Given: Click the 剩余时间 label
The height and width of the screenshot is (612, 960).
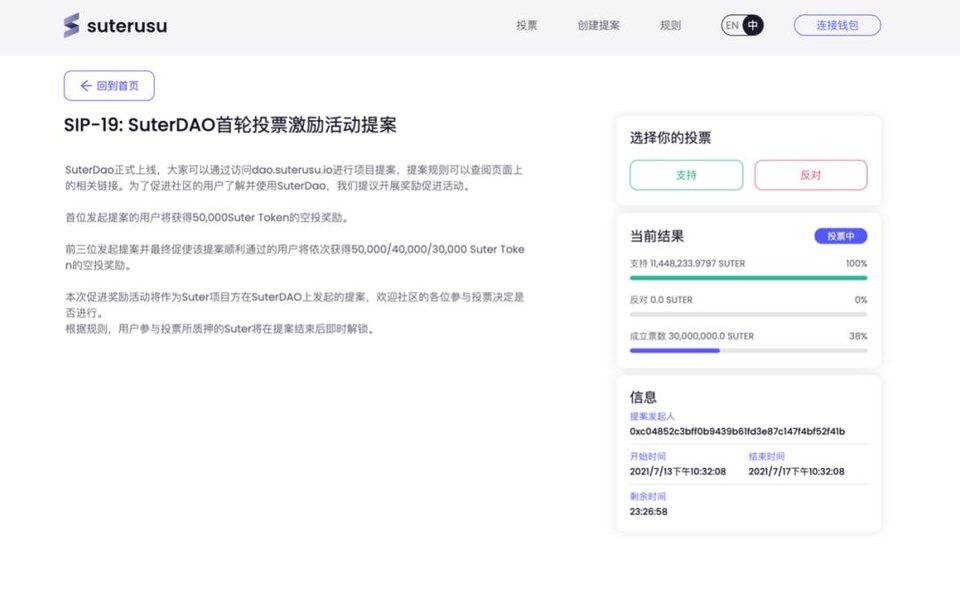Looking at the screenshot, I should pyautogui.click(x=648, y=496).
